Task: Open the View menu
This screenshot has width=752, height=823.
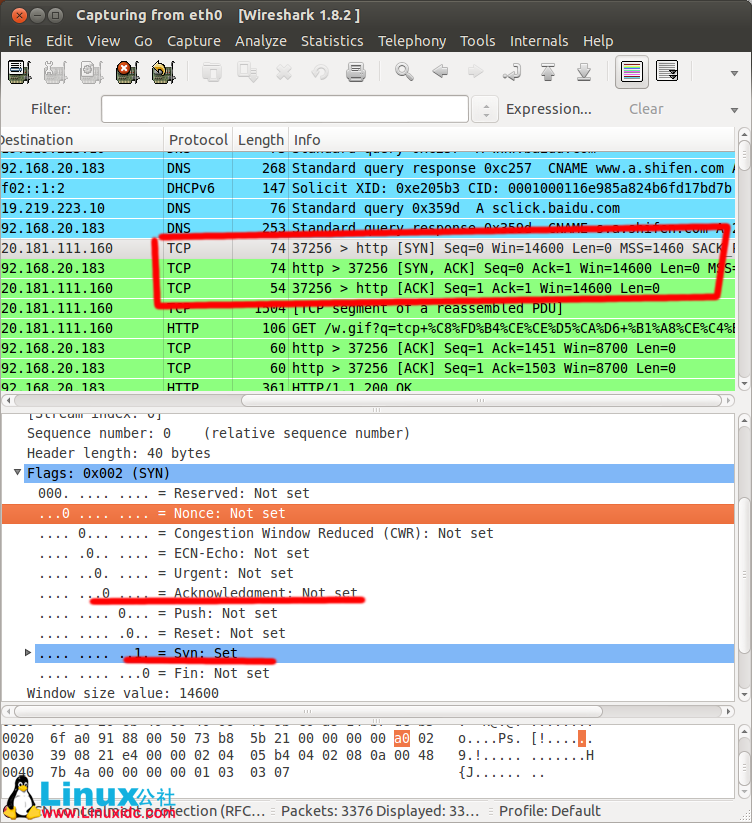Action: coord(103,41)
